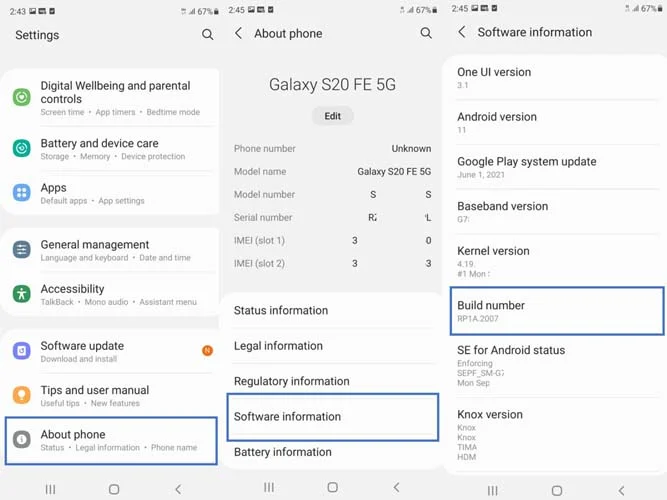The width and height of the screenshot is (667, 500).
Task: Tap back button on About phone navbar
Action: (396, 487)
